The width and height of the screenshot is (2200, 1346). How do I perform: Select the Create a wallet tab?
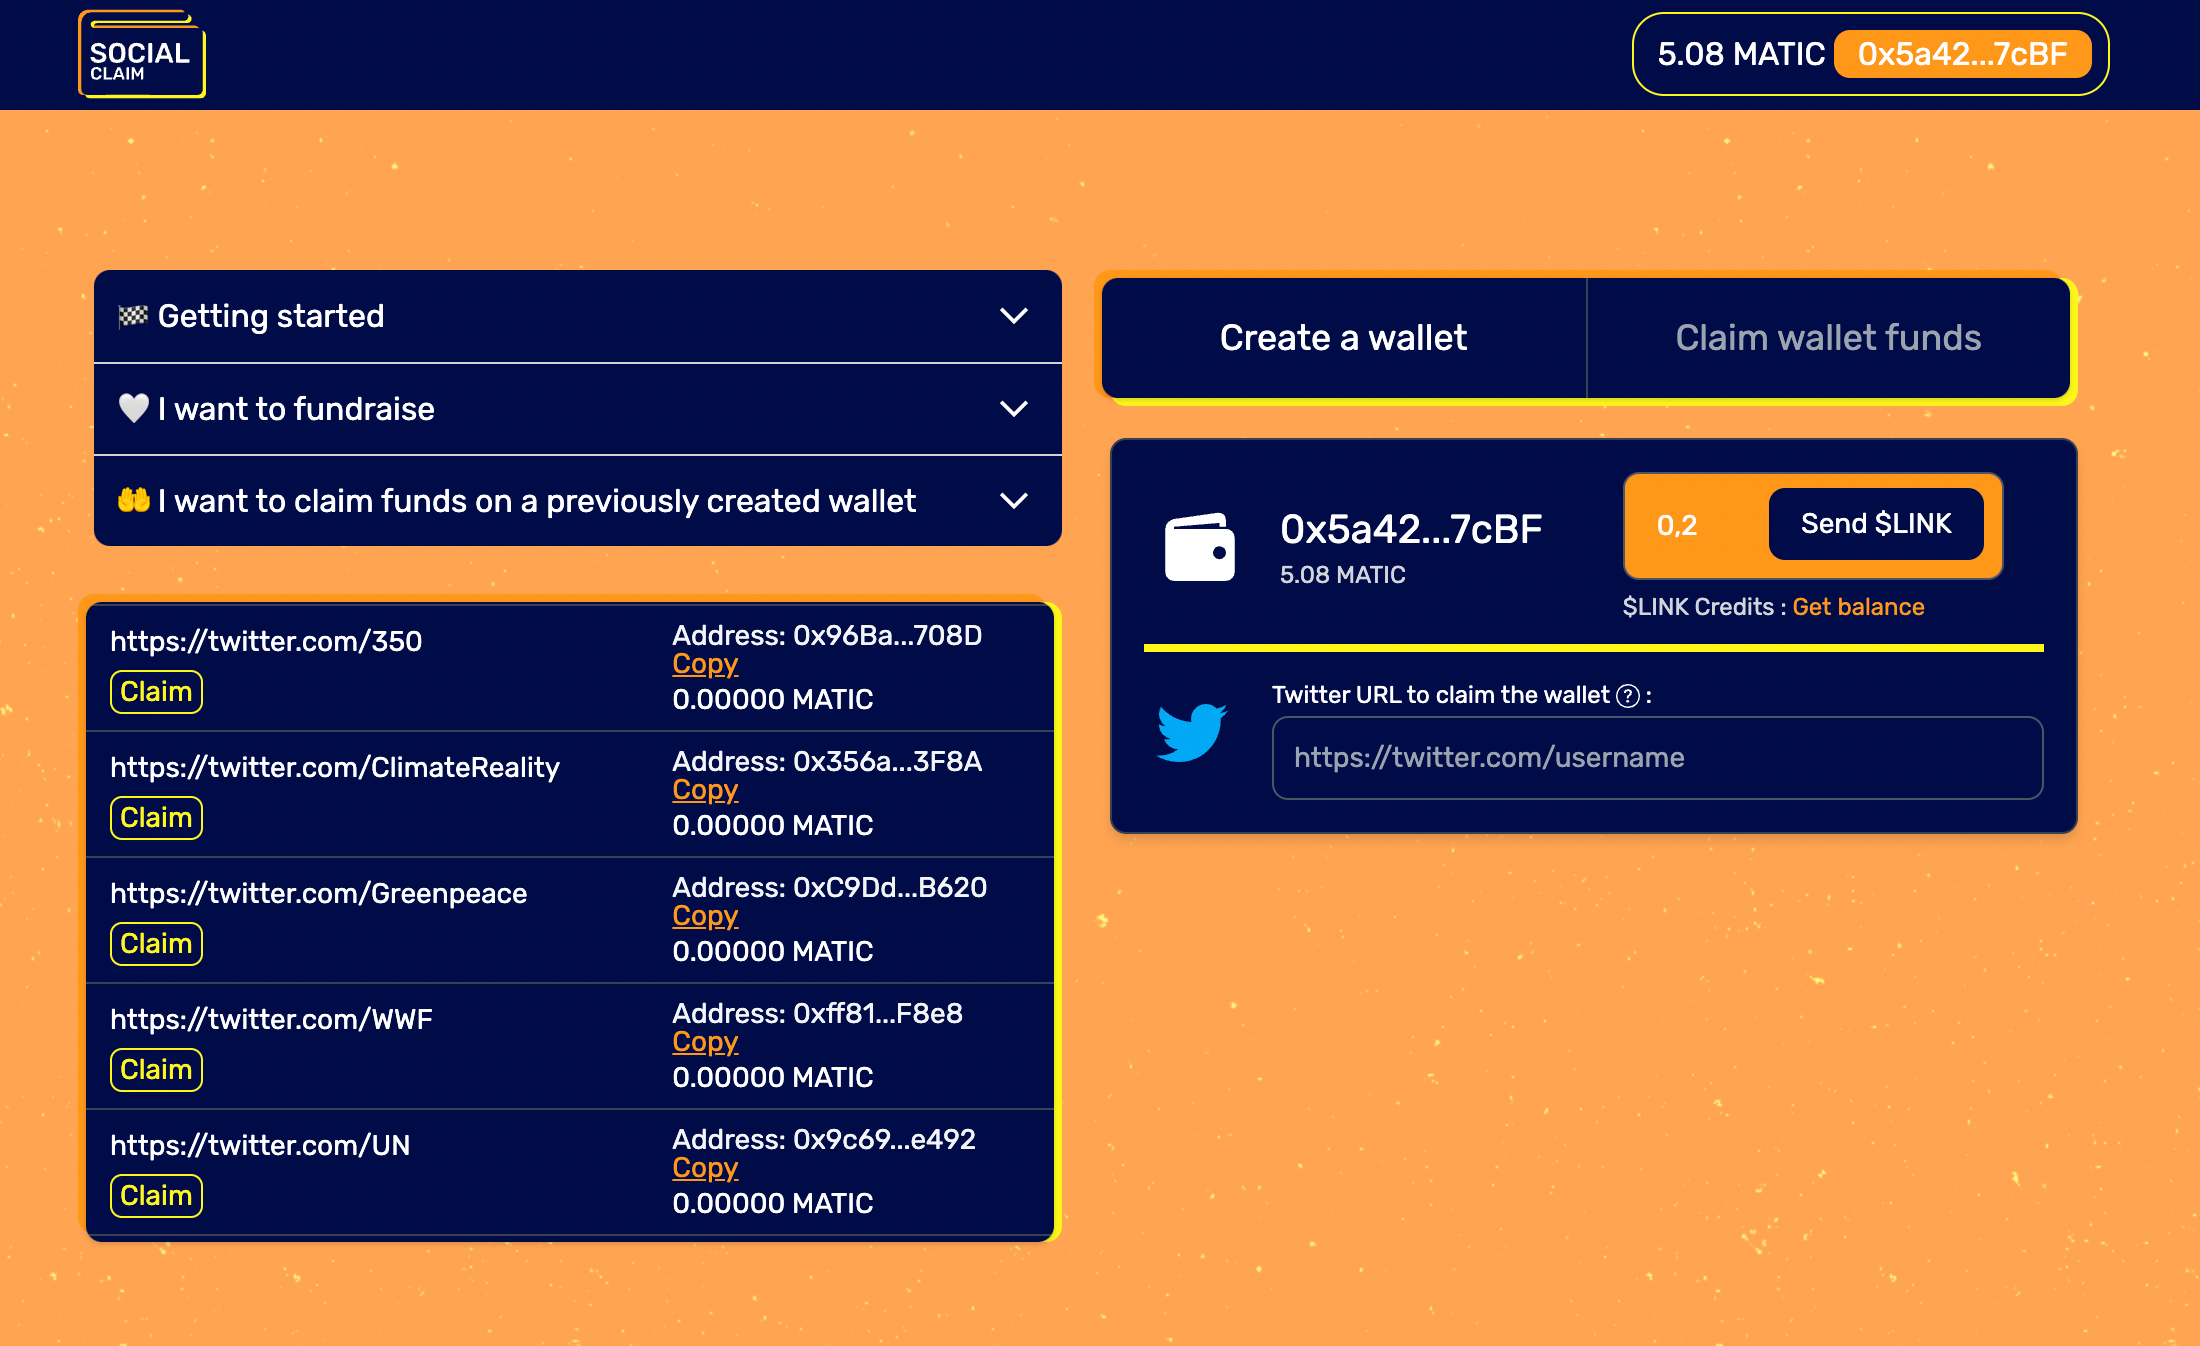click(1343, 338)
